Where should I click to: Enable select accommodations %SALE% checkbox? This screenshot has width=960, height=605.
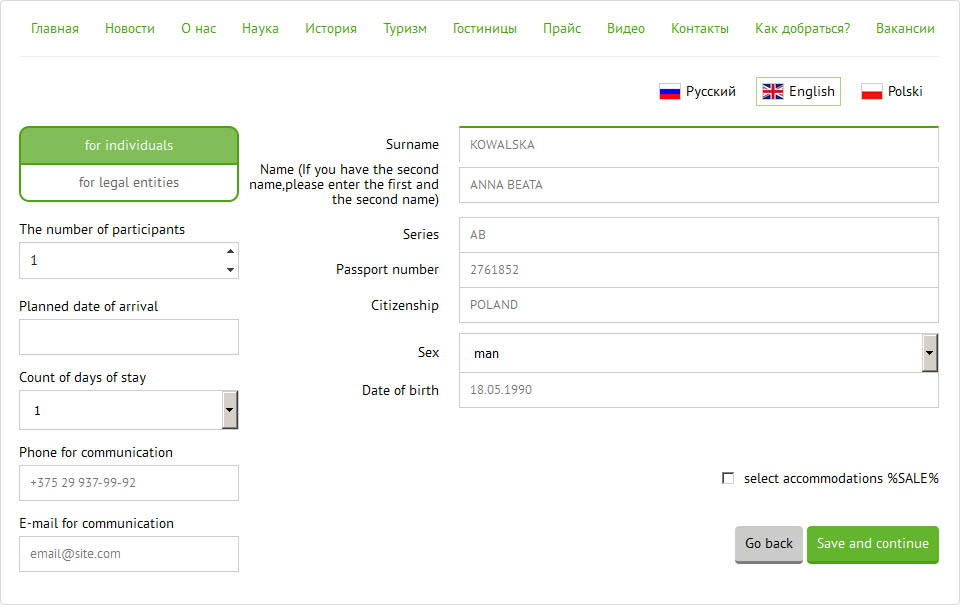tap(728, 479)
